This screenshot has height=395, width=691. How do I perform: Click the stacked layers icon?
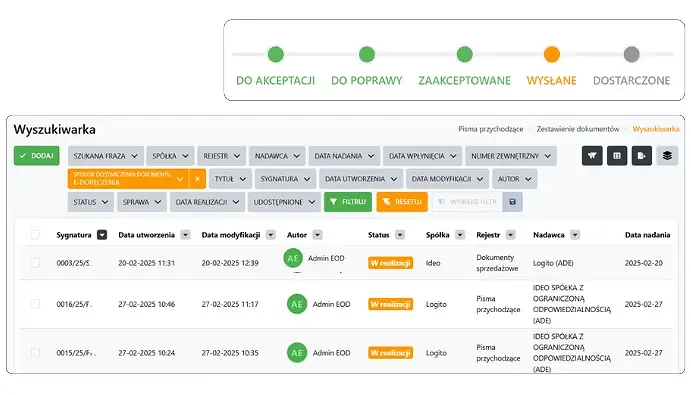pos(667,156)
